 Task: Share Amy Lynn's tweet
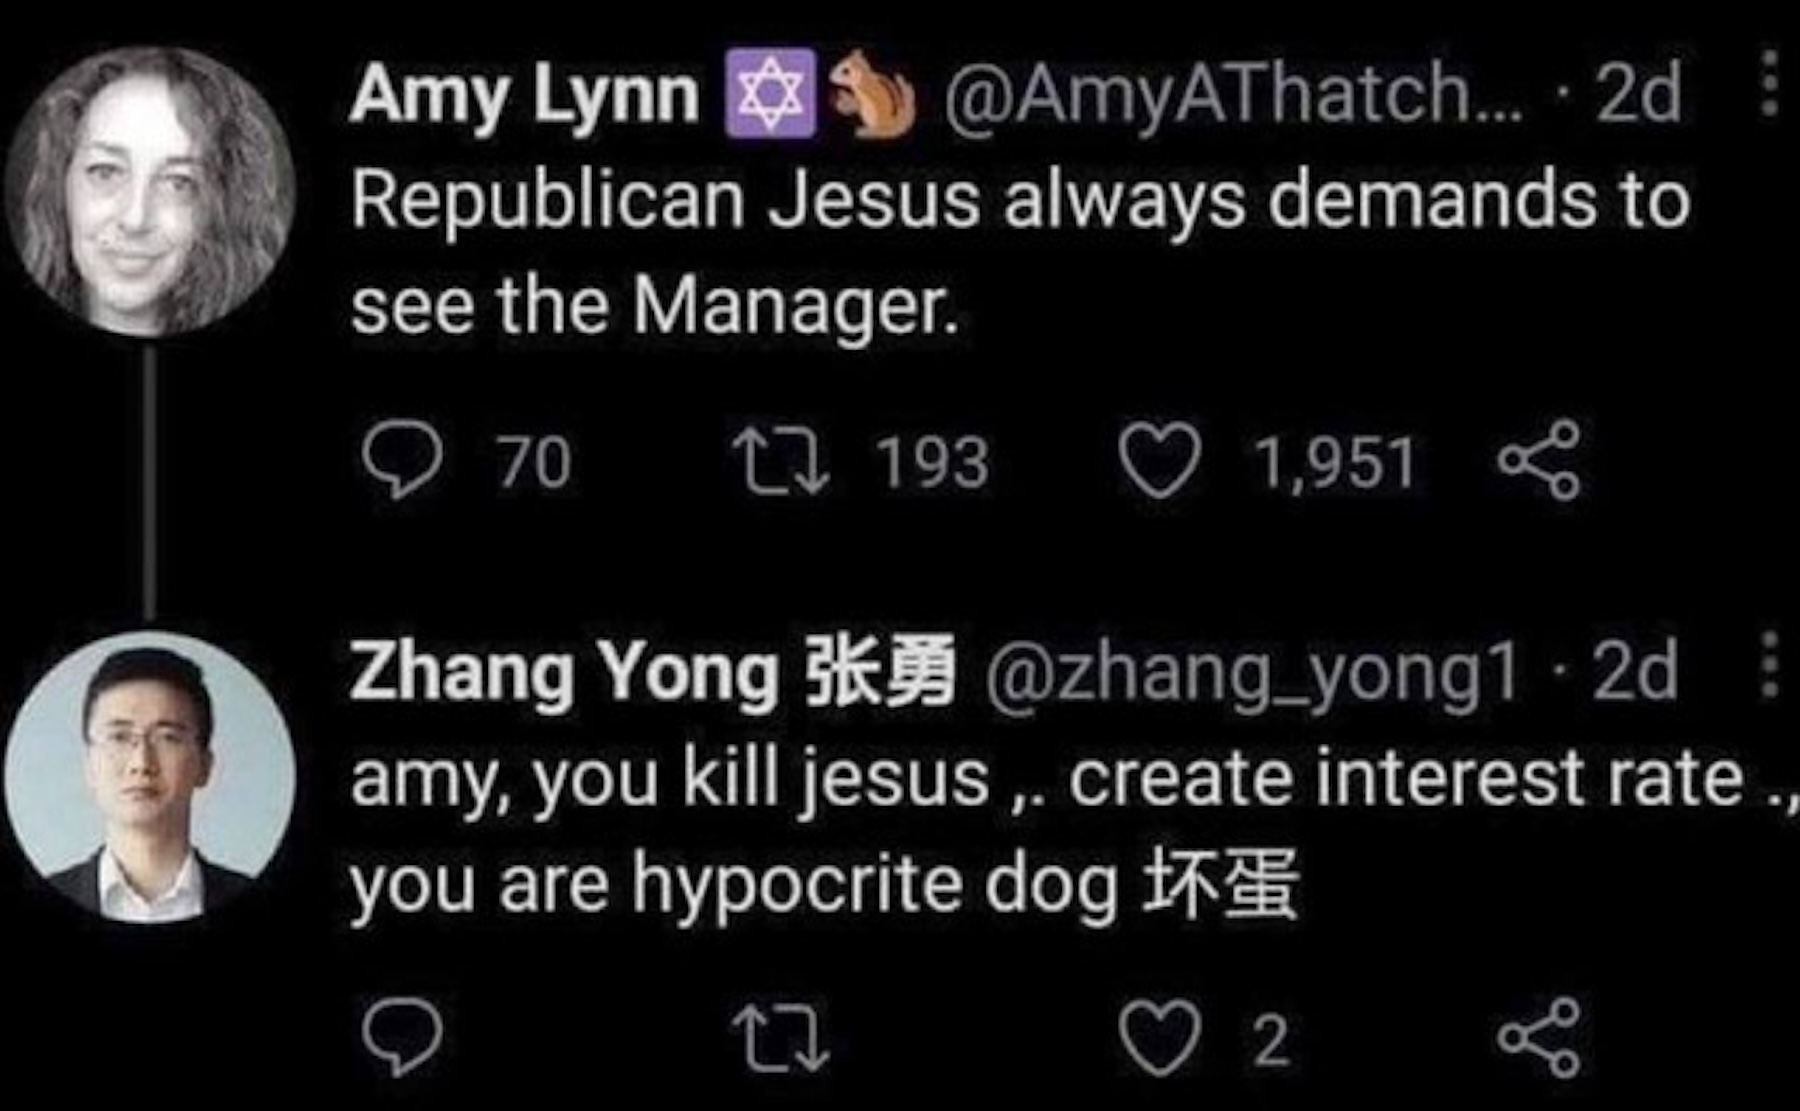click(x=1539, y=463)
